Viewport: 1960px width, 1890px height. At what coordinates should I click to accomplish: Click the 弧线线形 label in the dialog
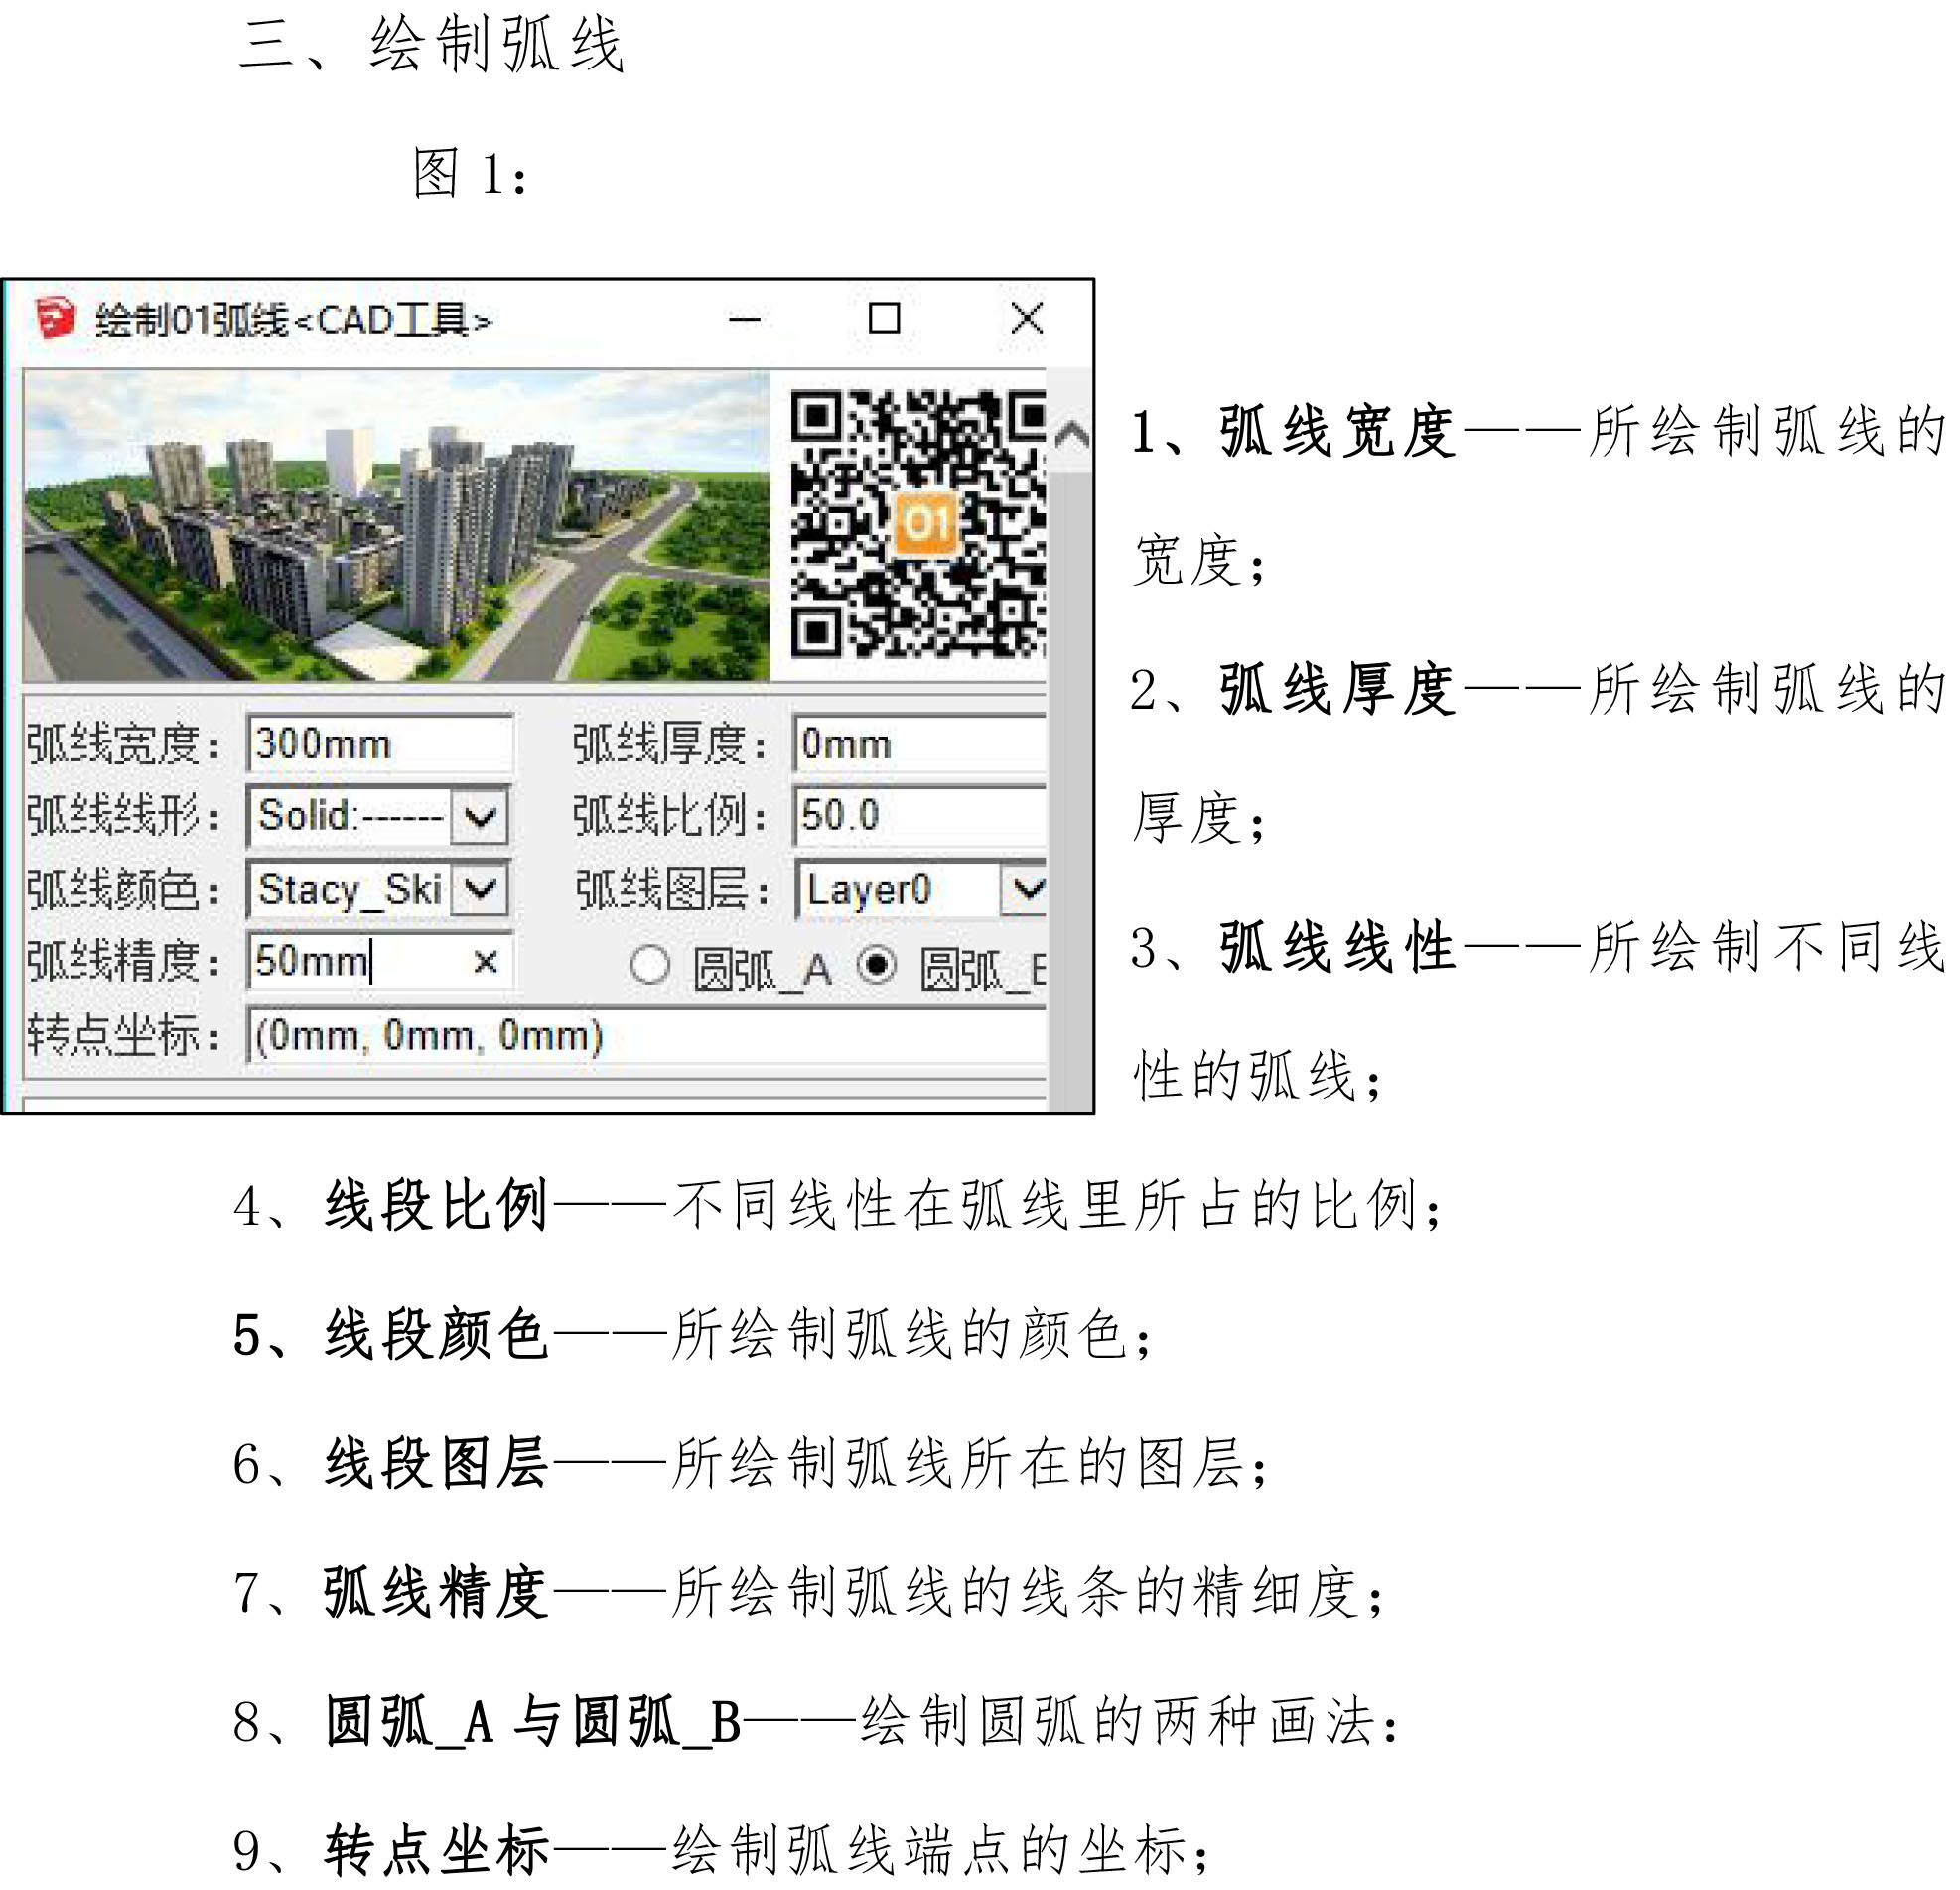(124, 816)
